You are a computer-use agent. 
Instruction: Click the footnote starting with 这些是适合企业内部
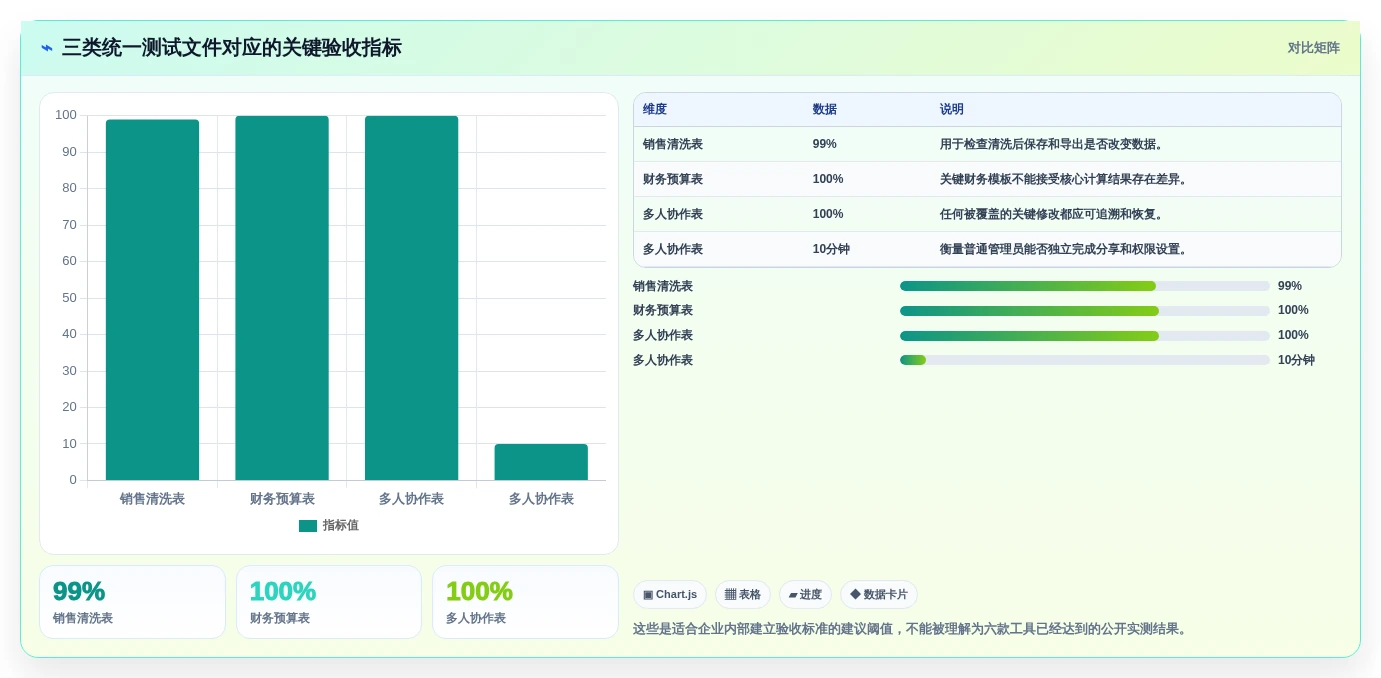point(911,629)
